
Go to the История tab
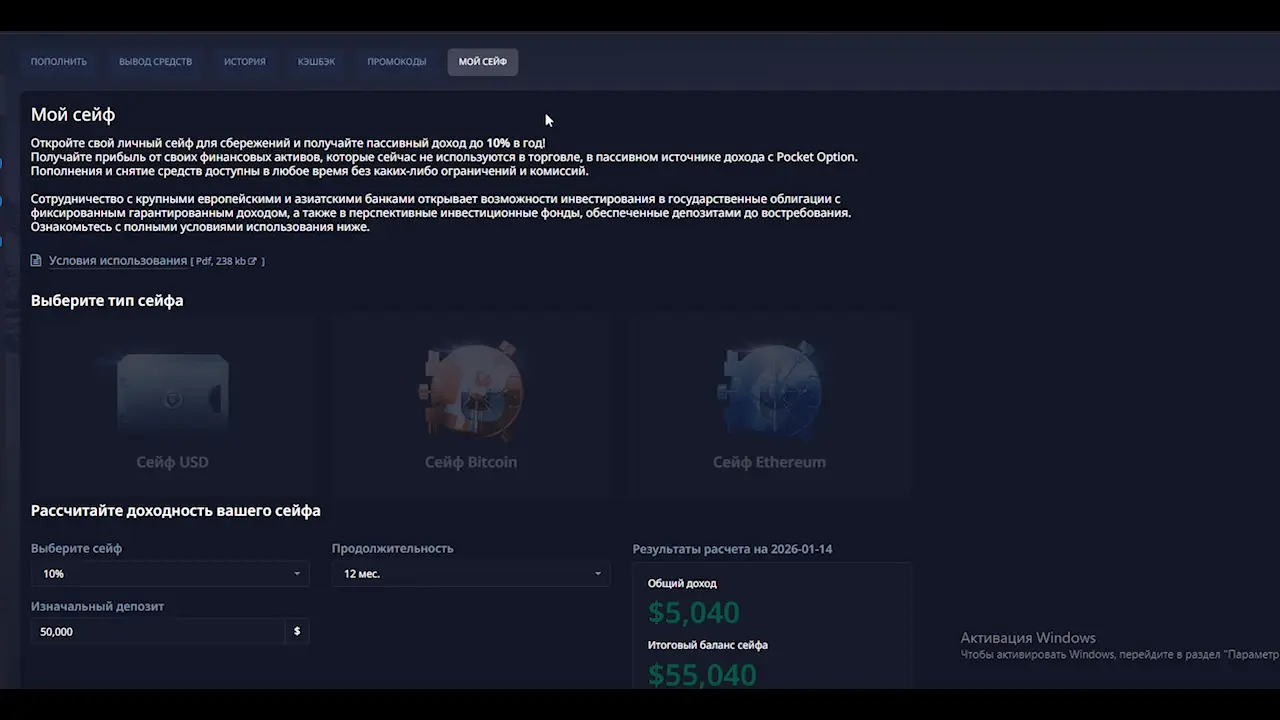pos(245,62)
